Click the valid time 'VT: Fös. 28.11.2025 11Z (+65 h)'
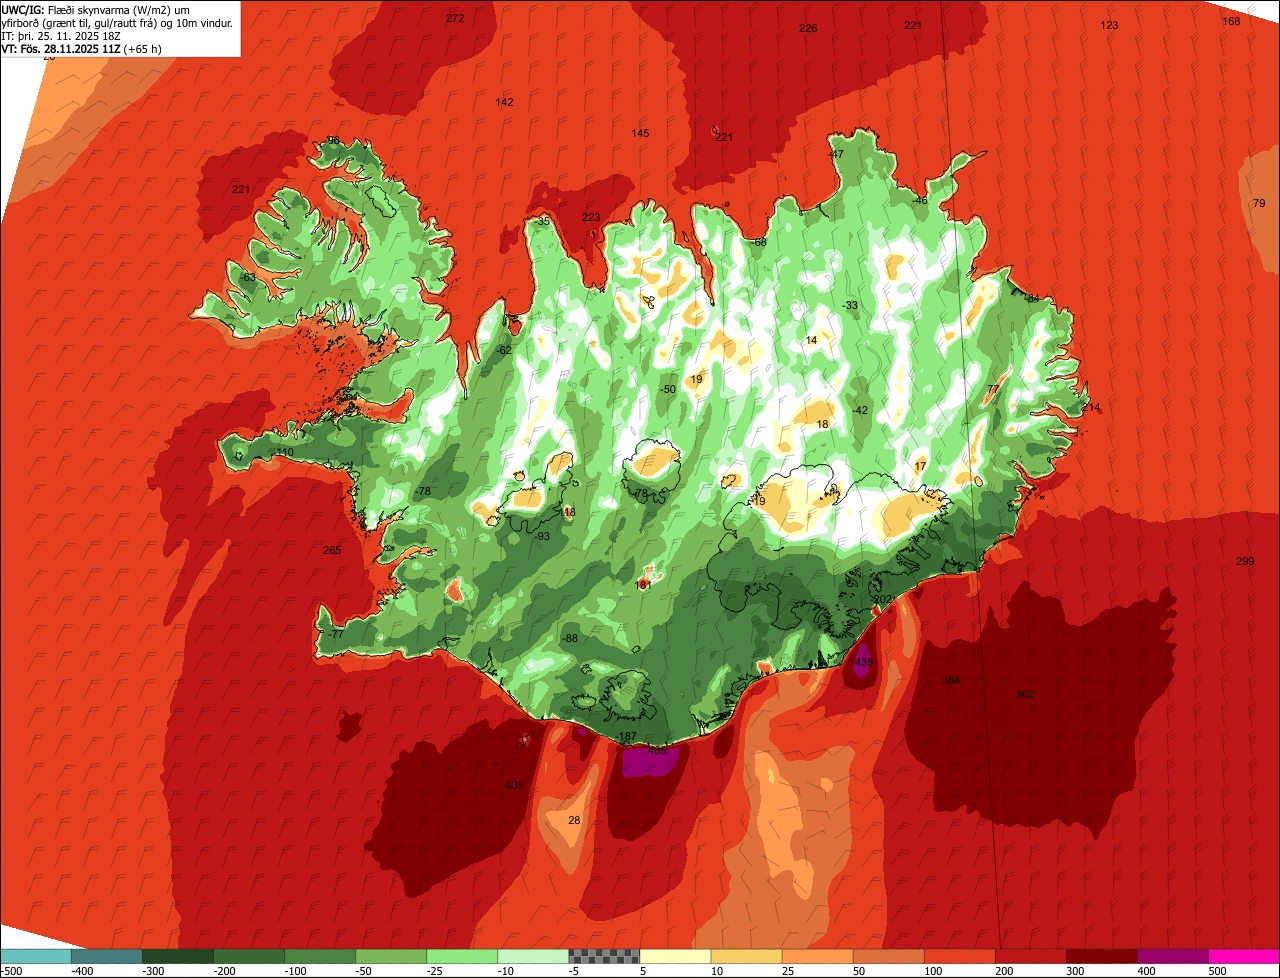This screenshot has width=1280, height=978. click(x=82, y=48)
